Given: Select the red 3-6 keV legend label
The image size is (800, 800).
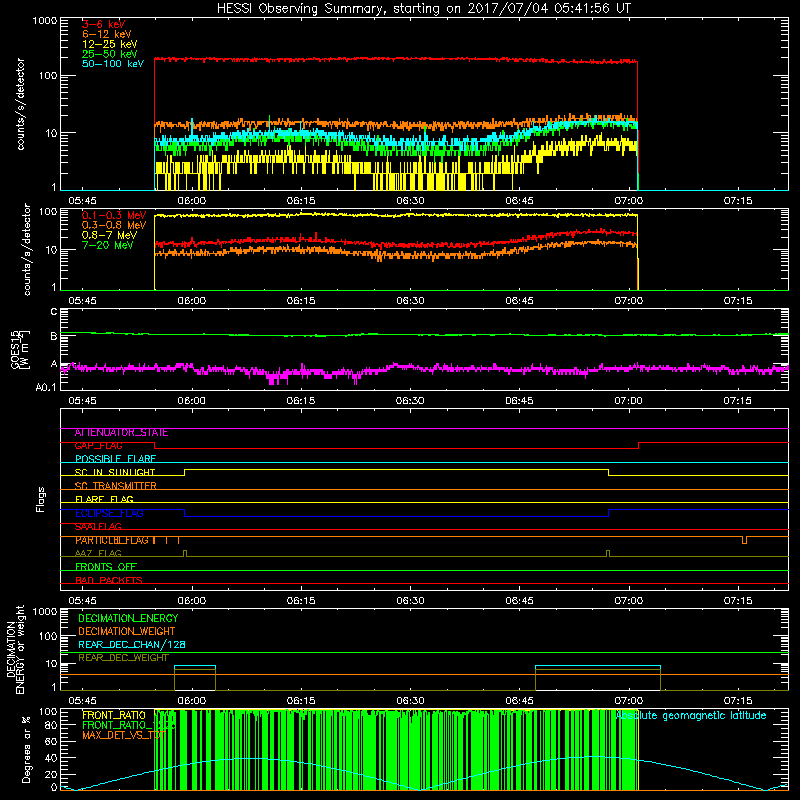Looking at the screenshot, I should click(103, 24).
